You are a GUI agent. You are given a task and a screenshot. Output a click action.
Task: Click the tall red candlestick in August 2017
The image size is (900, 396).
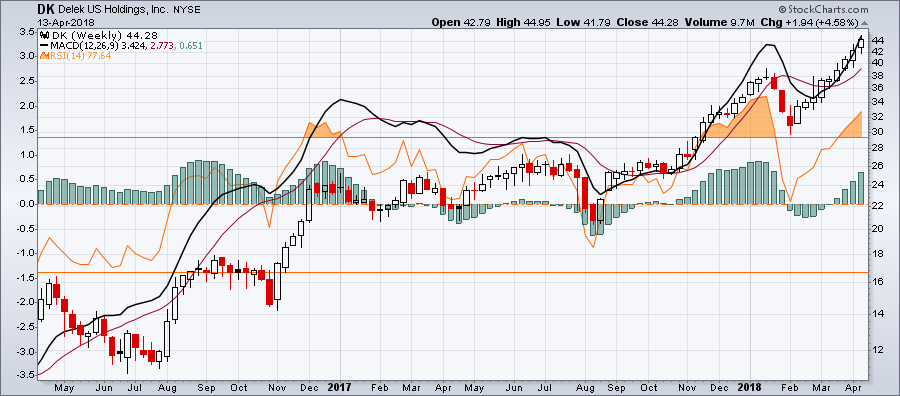click(585, 194)
